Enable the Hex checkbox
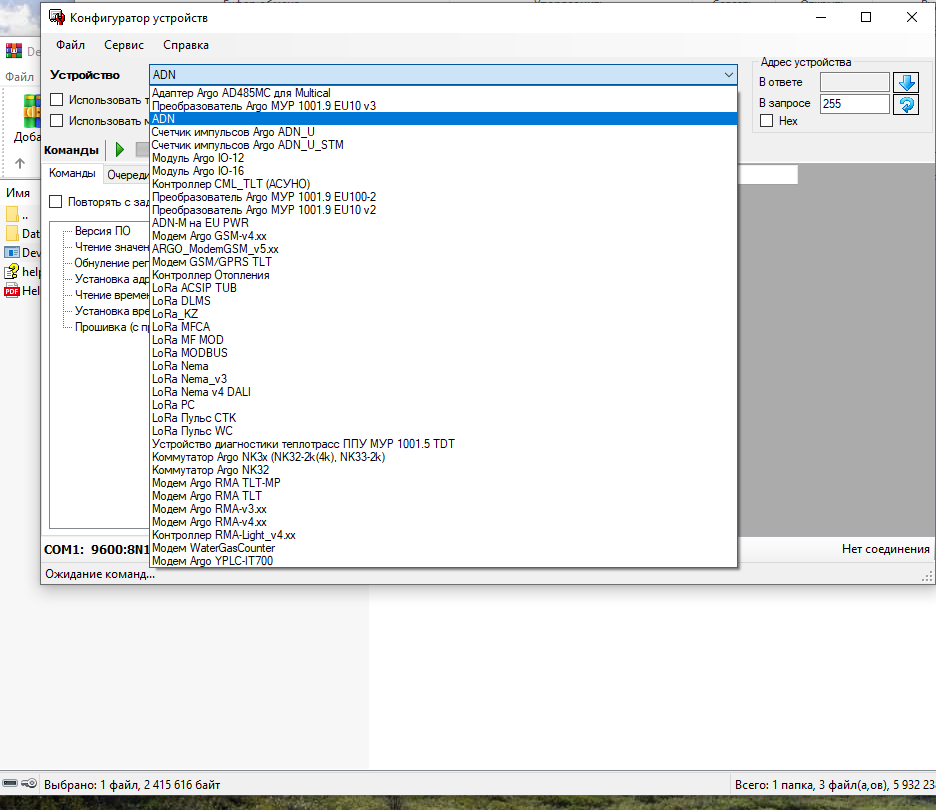The width and height of the screenshot is (936, 810). [x=767, y=121]
